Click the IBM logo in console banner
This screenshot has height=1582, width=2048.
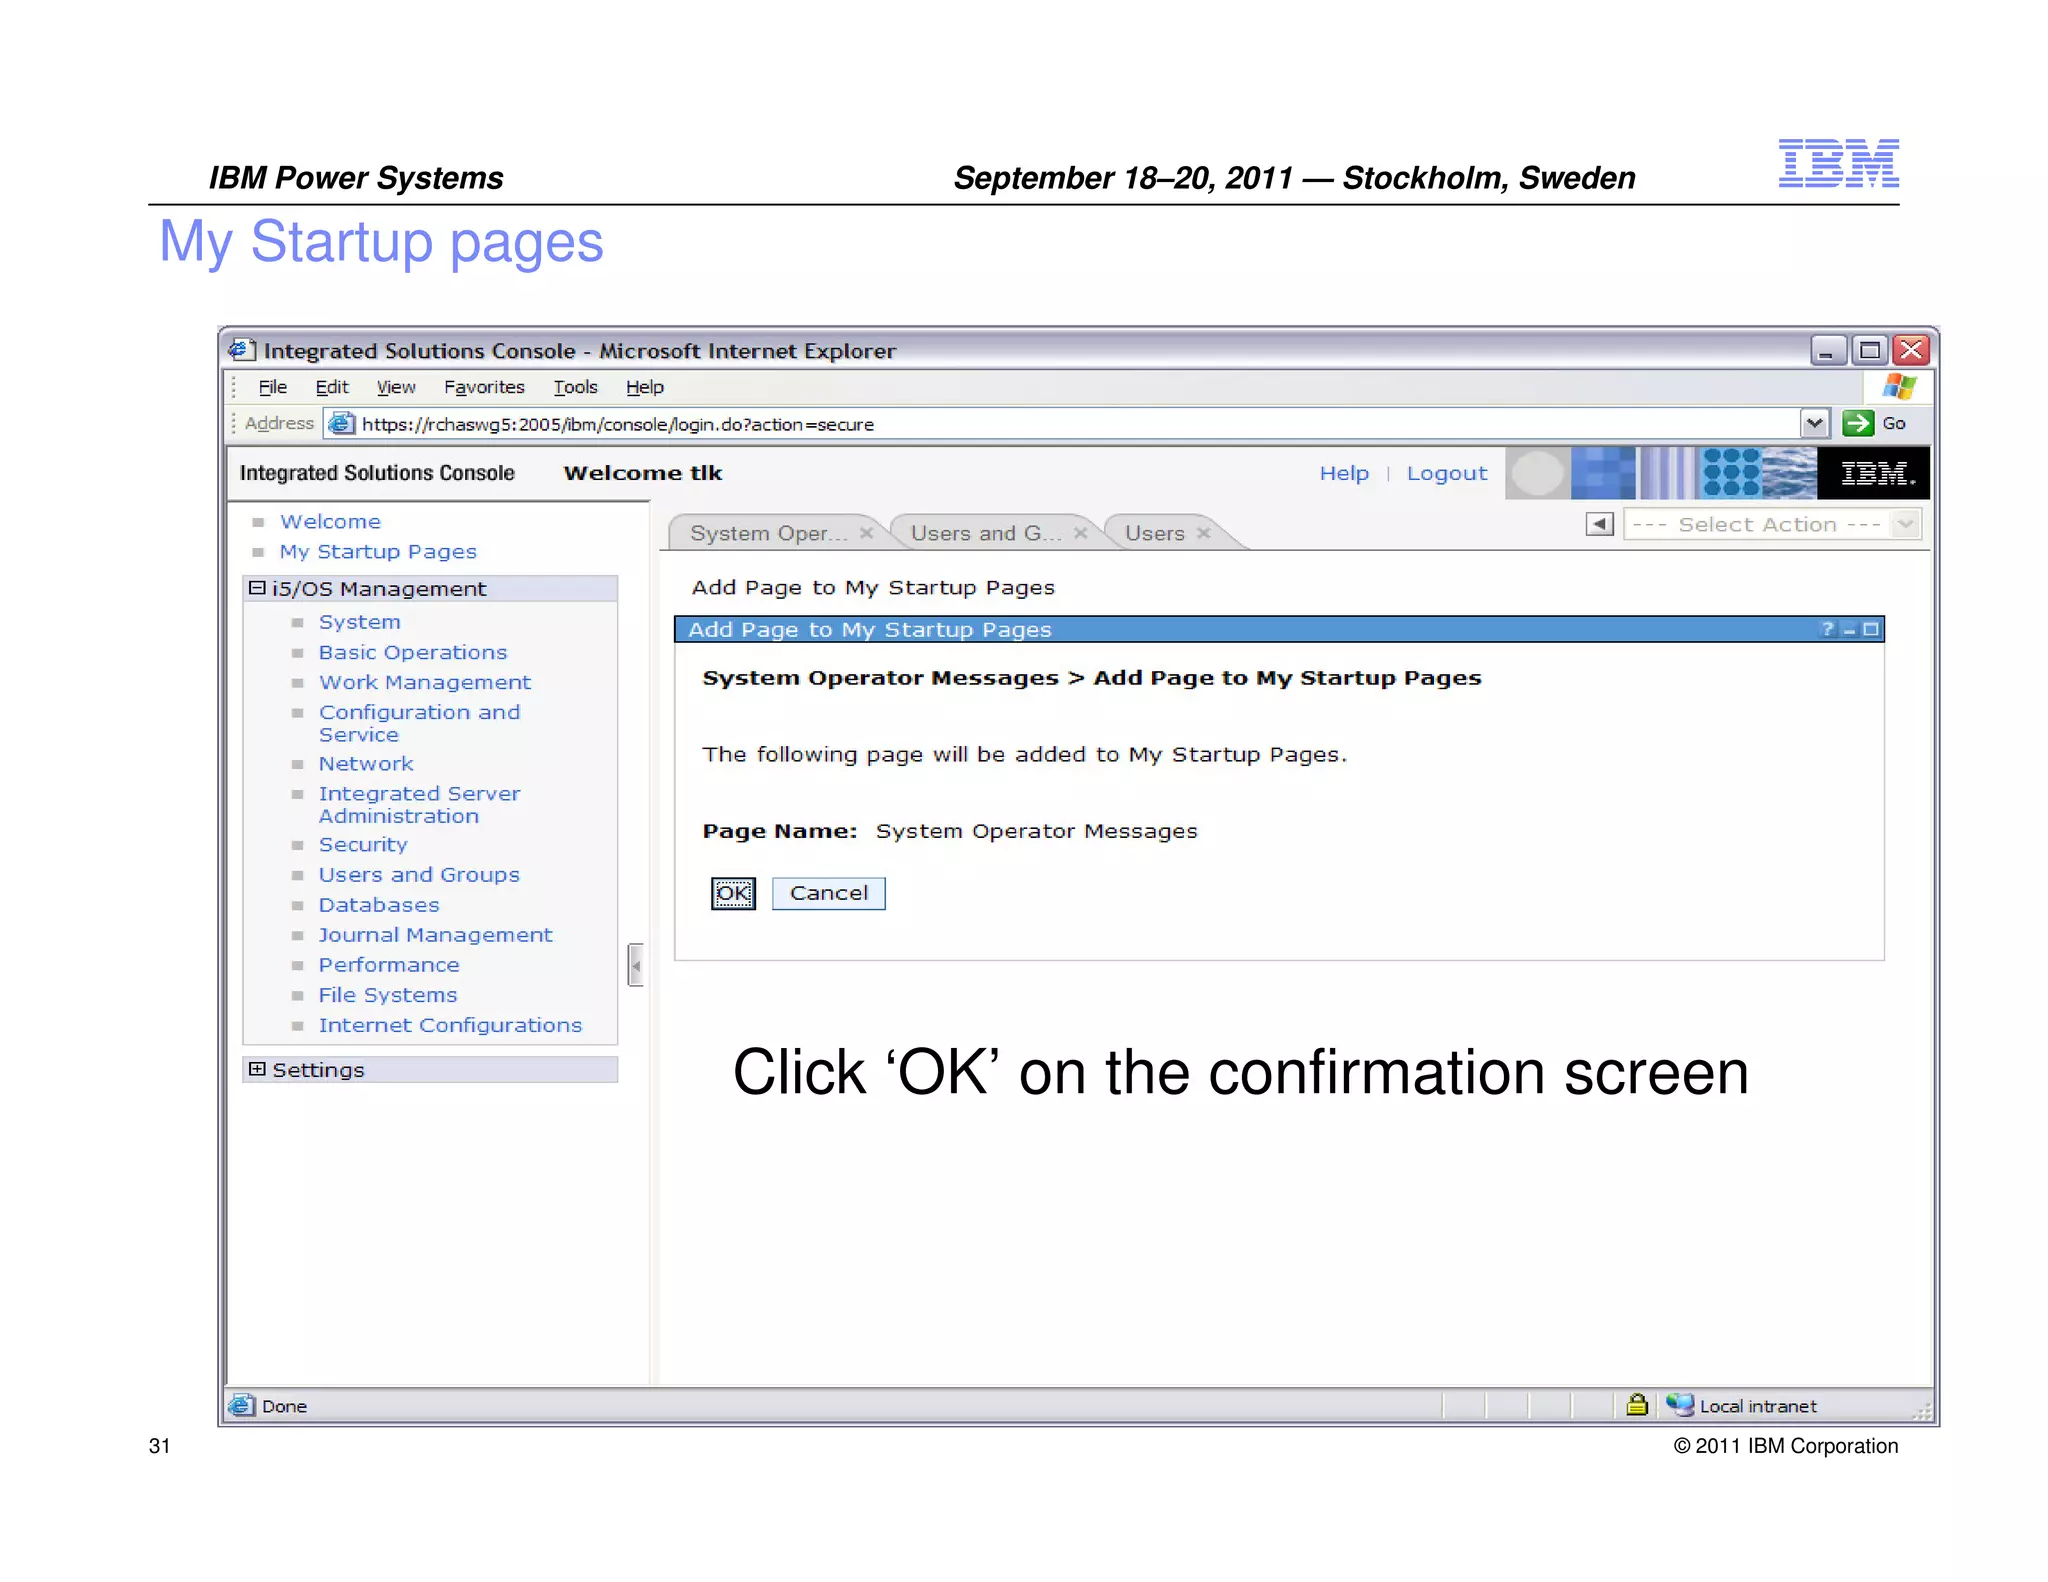[x=1874, y=473]
